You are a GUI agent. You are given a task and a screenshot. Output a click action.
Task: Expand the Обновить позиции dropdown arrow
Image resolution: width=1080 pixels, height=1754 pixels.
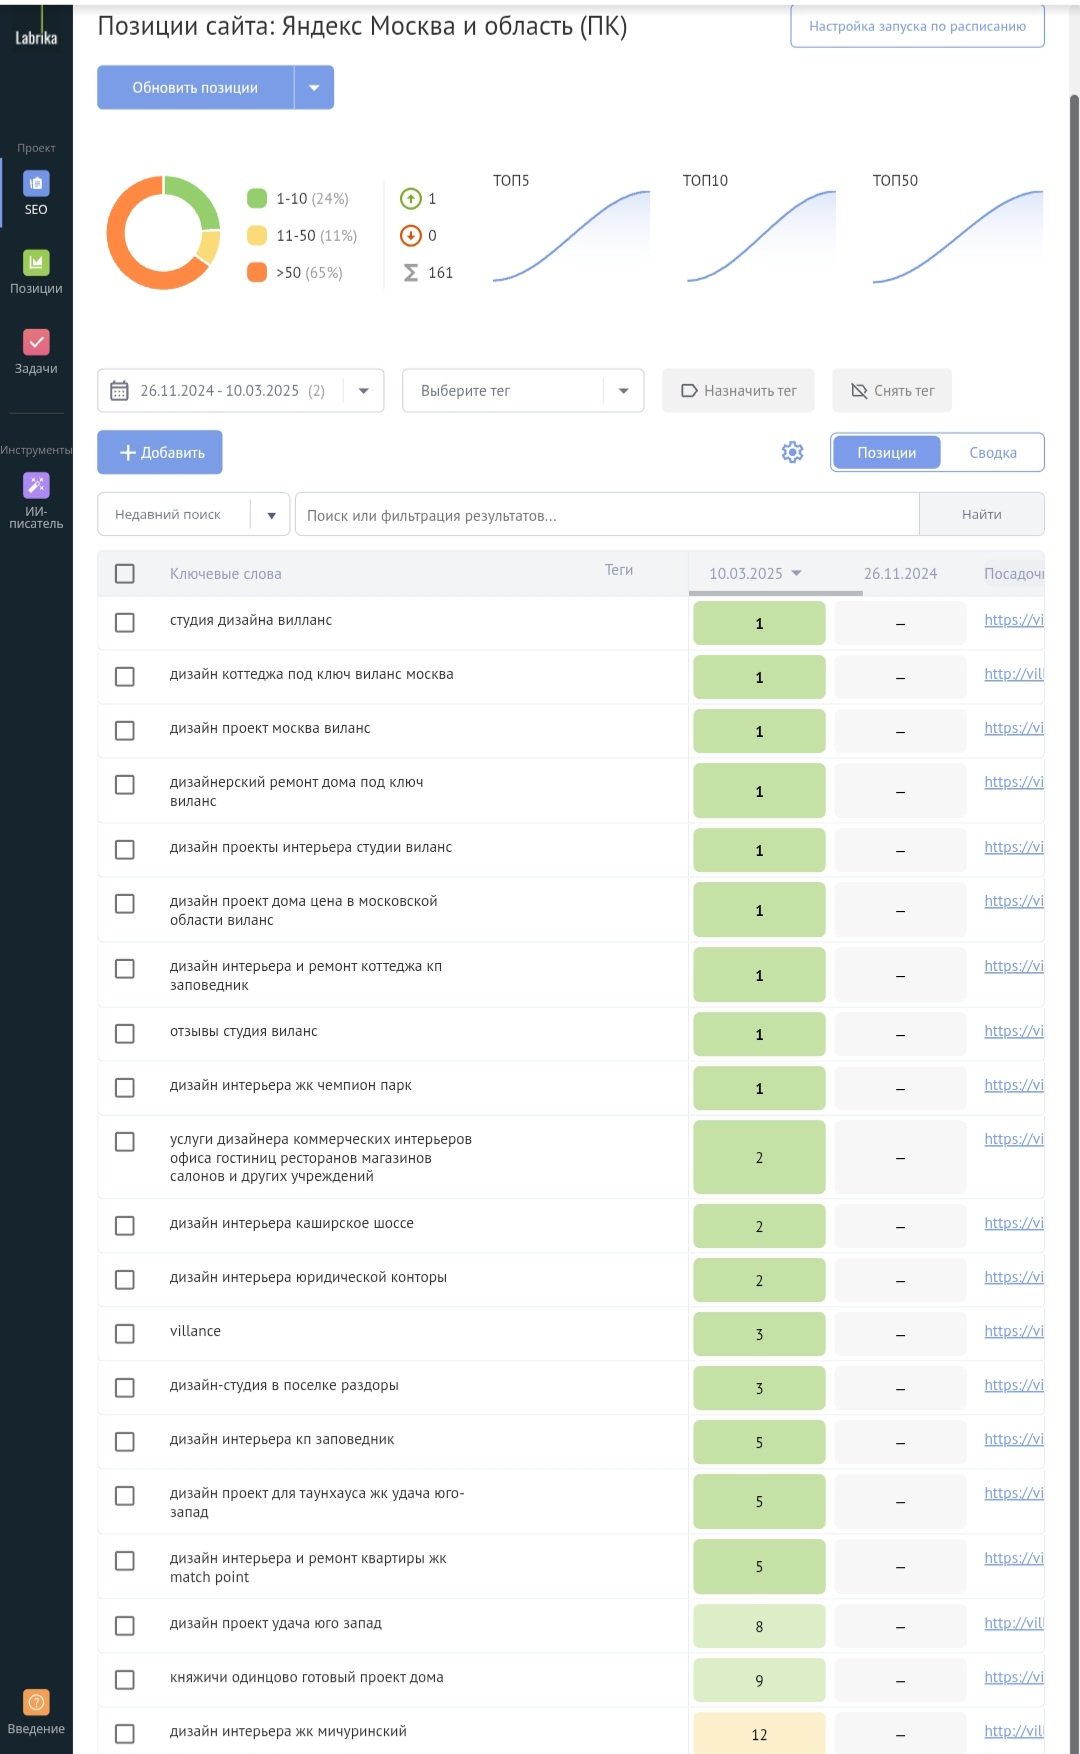pyautogui.click(x=314, y=88)
